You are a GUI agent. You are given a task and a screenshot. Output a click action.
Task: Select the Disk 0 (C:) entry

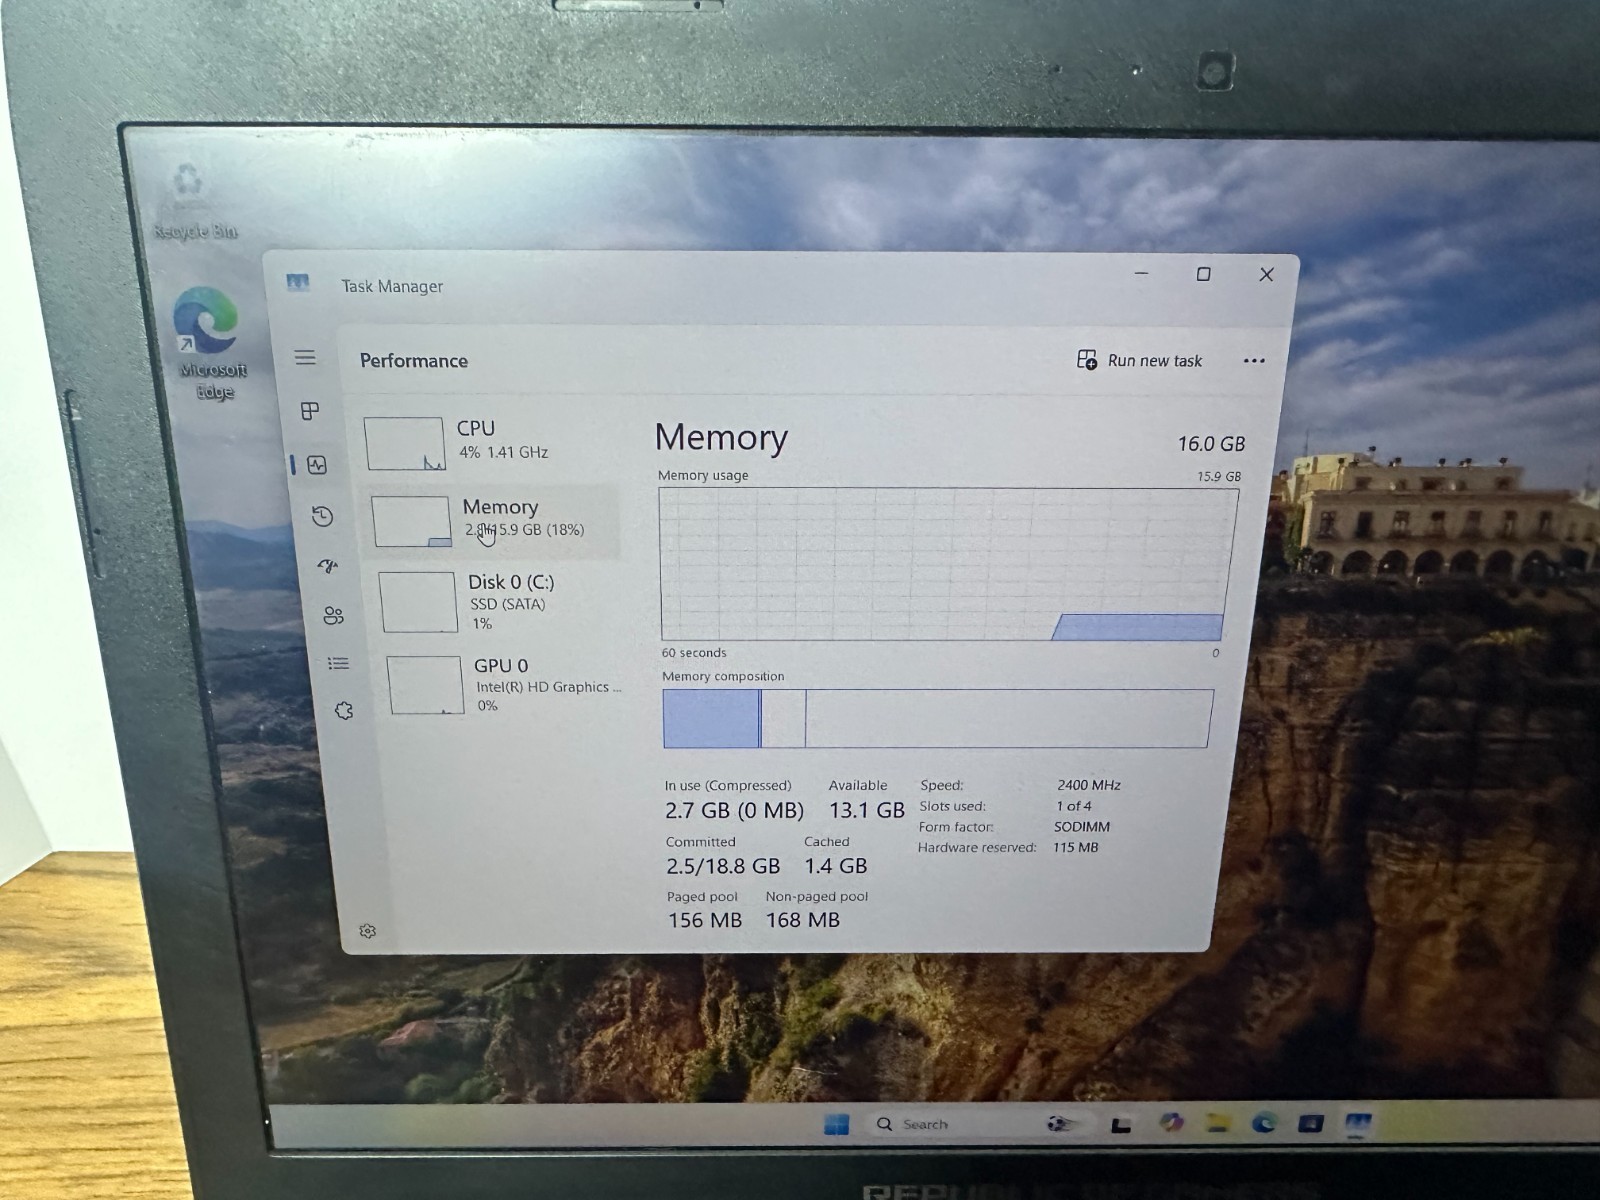[x=500, y=602]
